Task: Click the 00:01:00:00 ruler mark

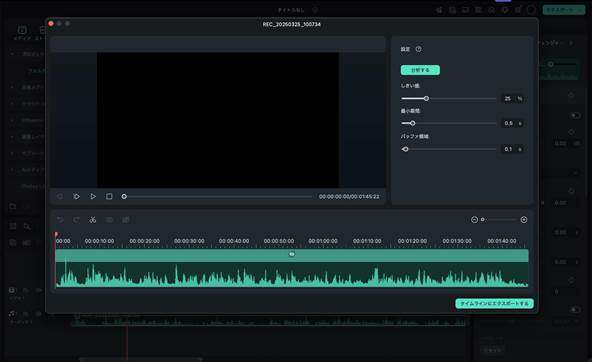Action: coord(323,241)
